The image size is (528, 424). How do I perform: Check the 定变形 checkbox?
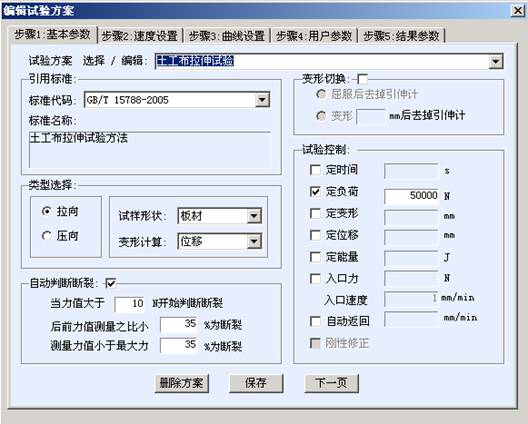315,213
